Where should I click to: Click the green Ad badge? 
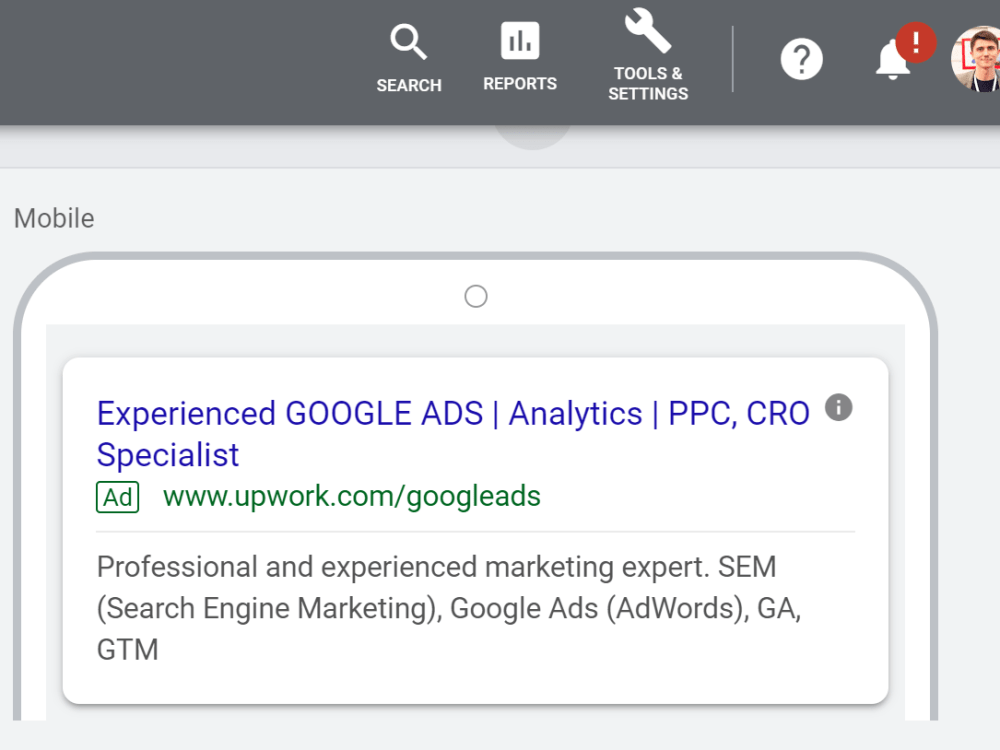coord(117,497)
